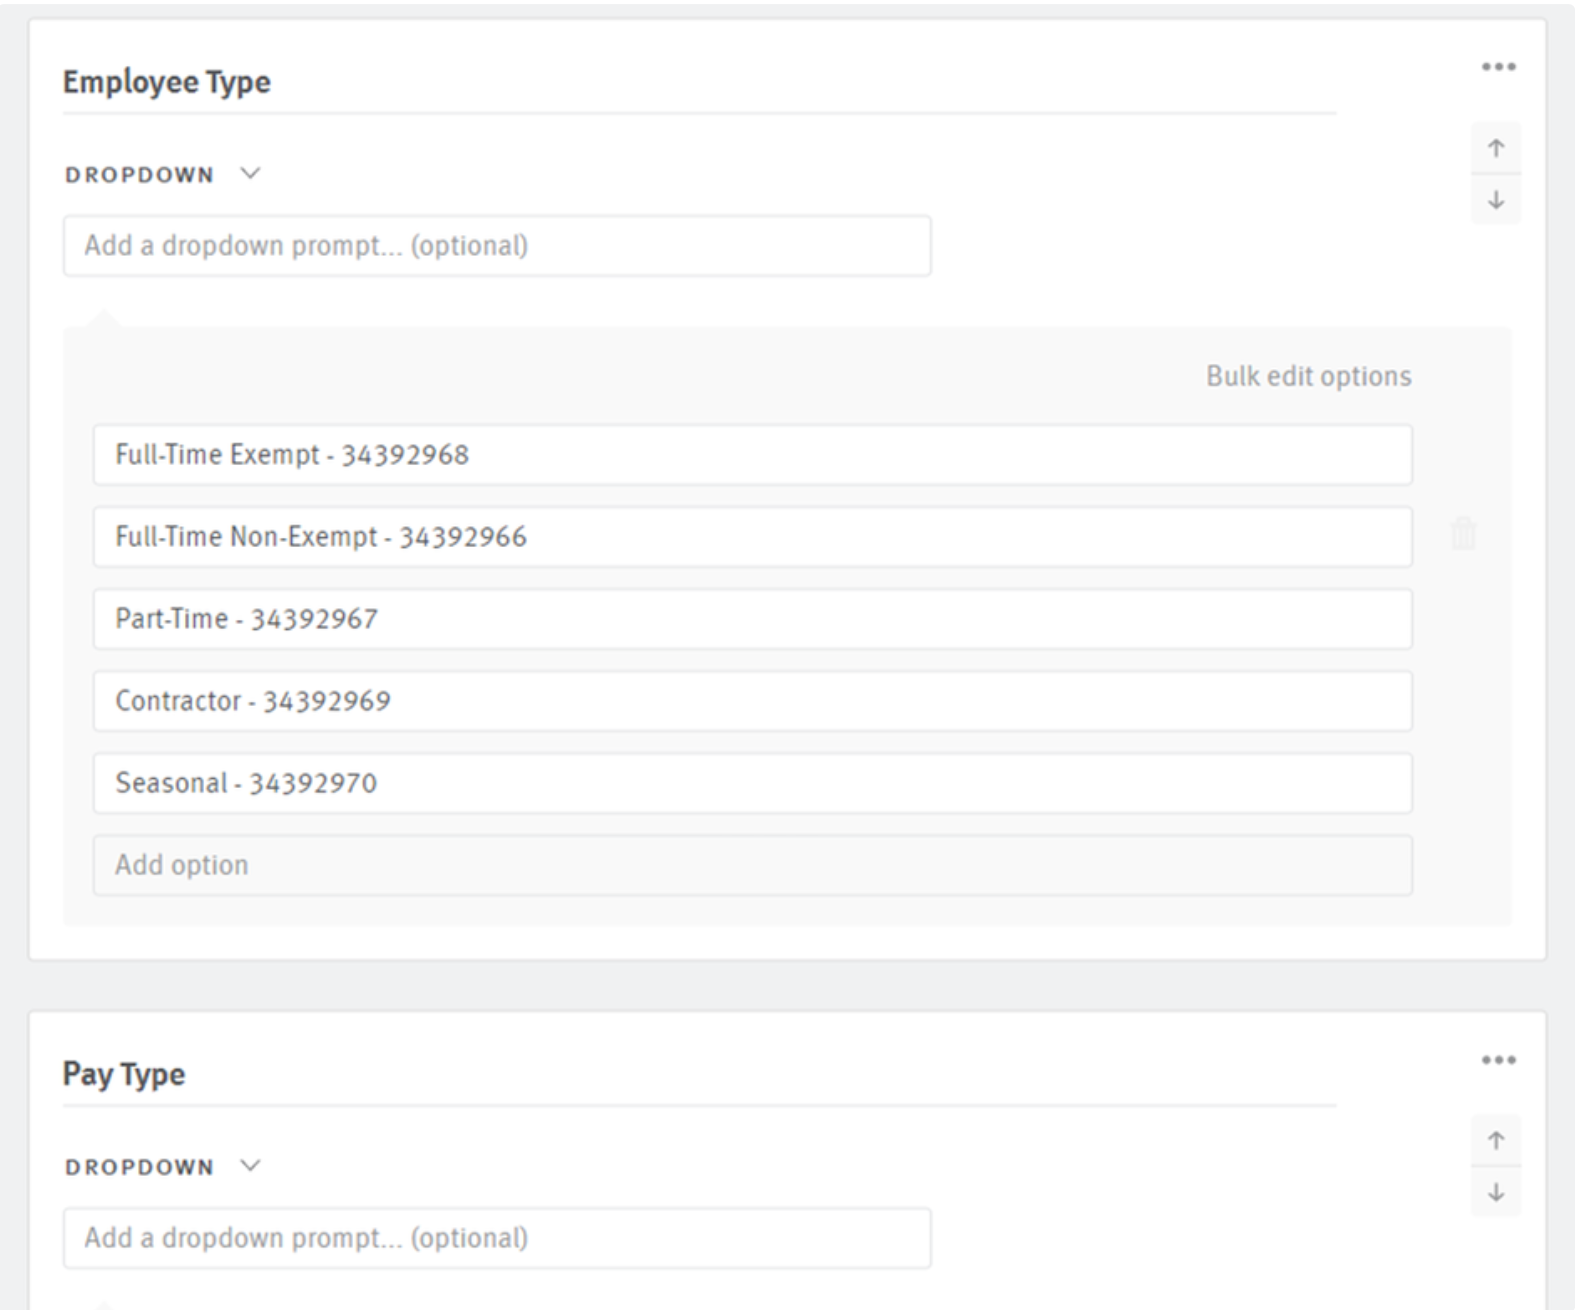This screenshot has height=1310, width=1576.
Task: Click Pay Type dropdown prompt field
Action: [x=497, y=1238]
